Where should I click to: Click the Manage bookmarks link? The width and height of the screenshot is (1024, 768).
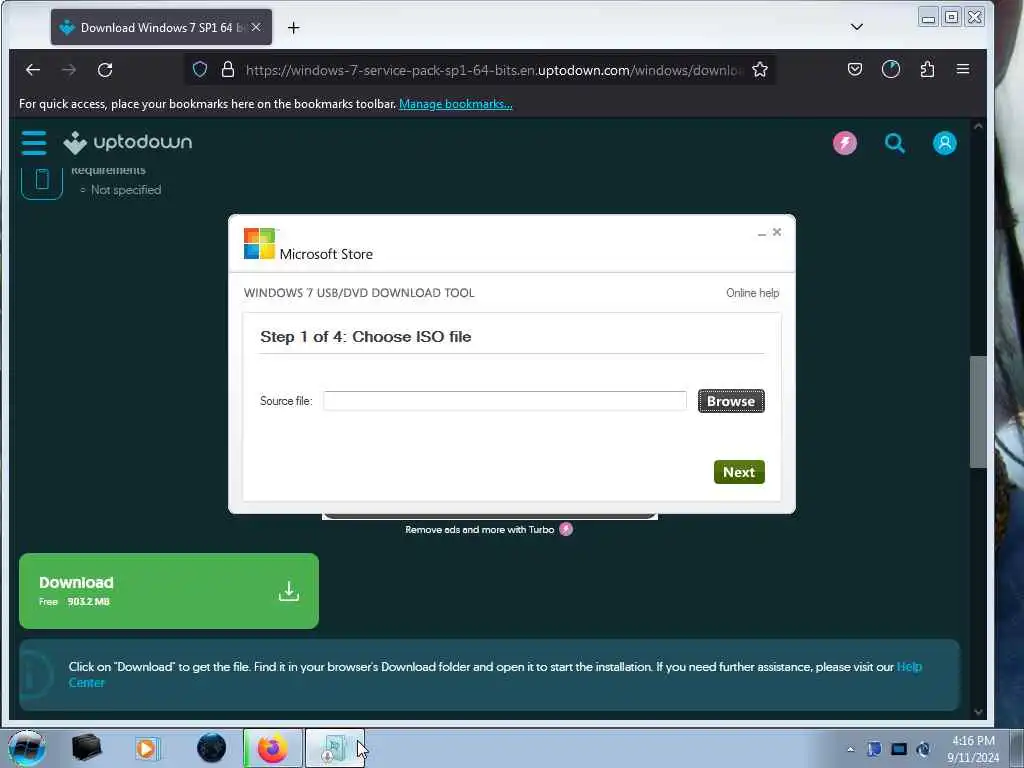pyautogui.click(x=455, y=104)
